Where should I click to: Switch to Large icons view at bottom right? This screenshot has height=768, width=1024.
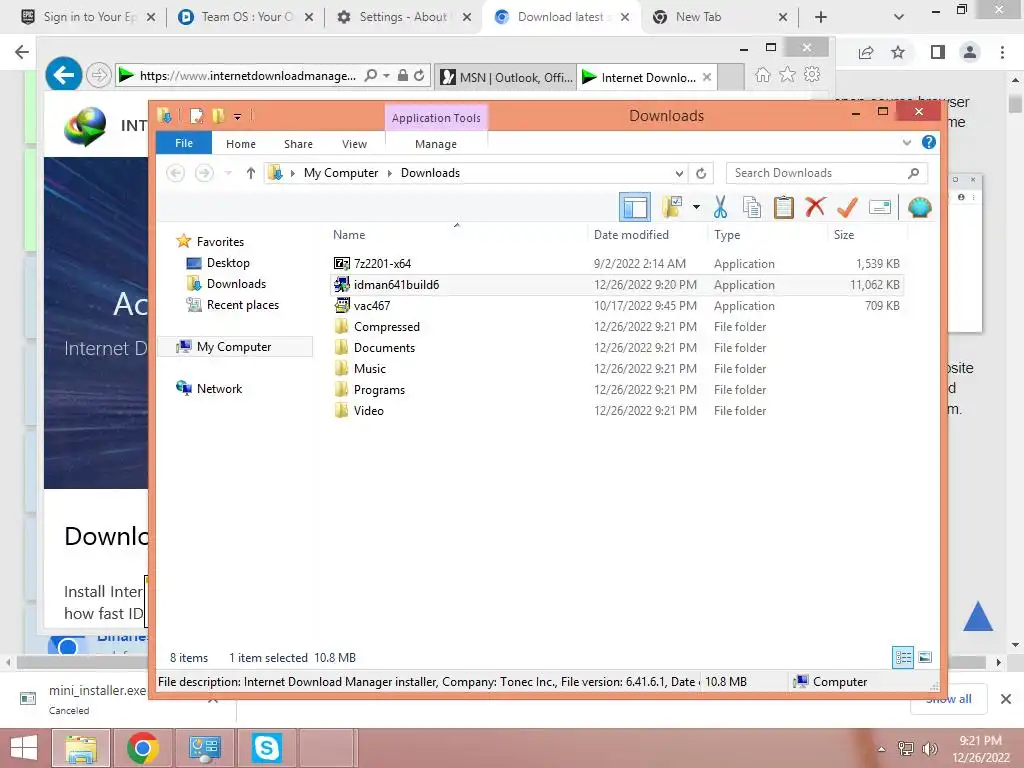925,658
